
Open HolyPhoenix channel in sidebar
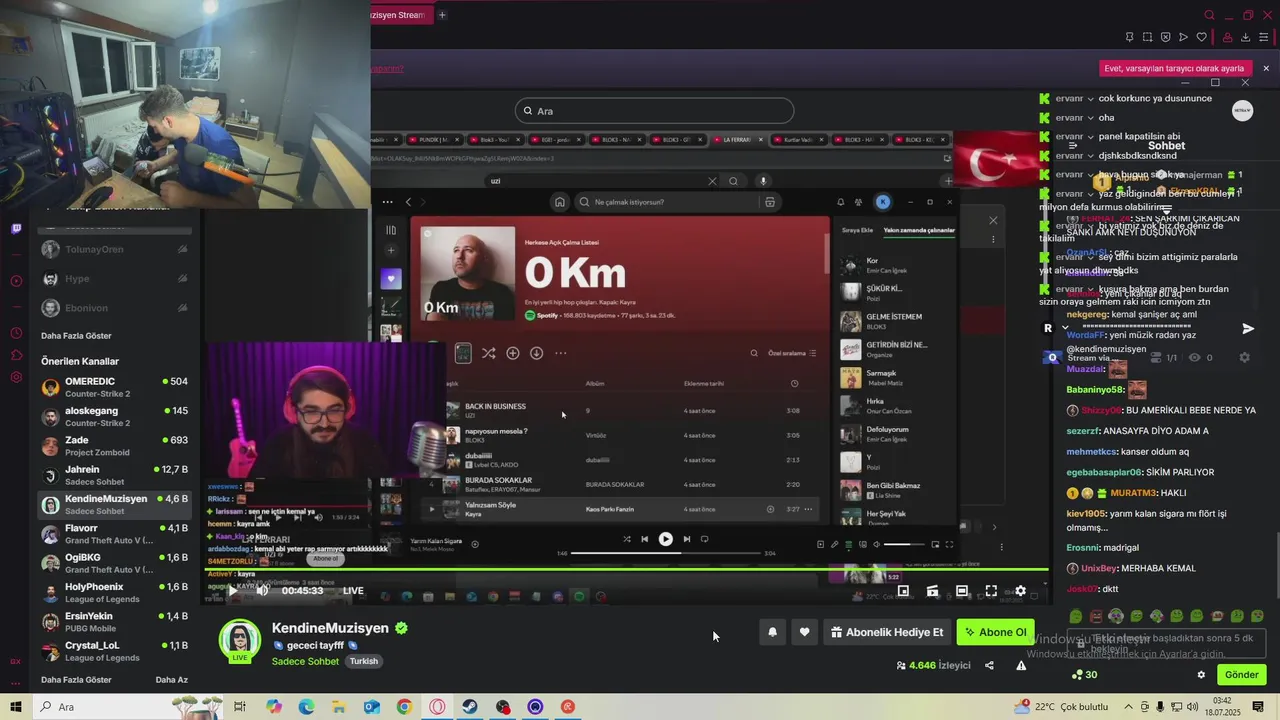[114, 592]
